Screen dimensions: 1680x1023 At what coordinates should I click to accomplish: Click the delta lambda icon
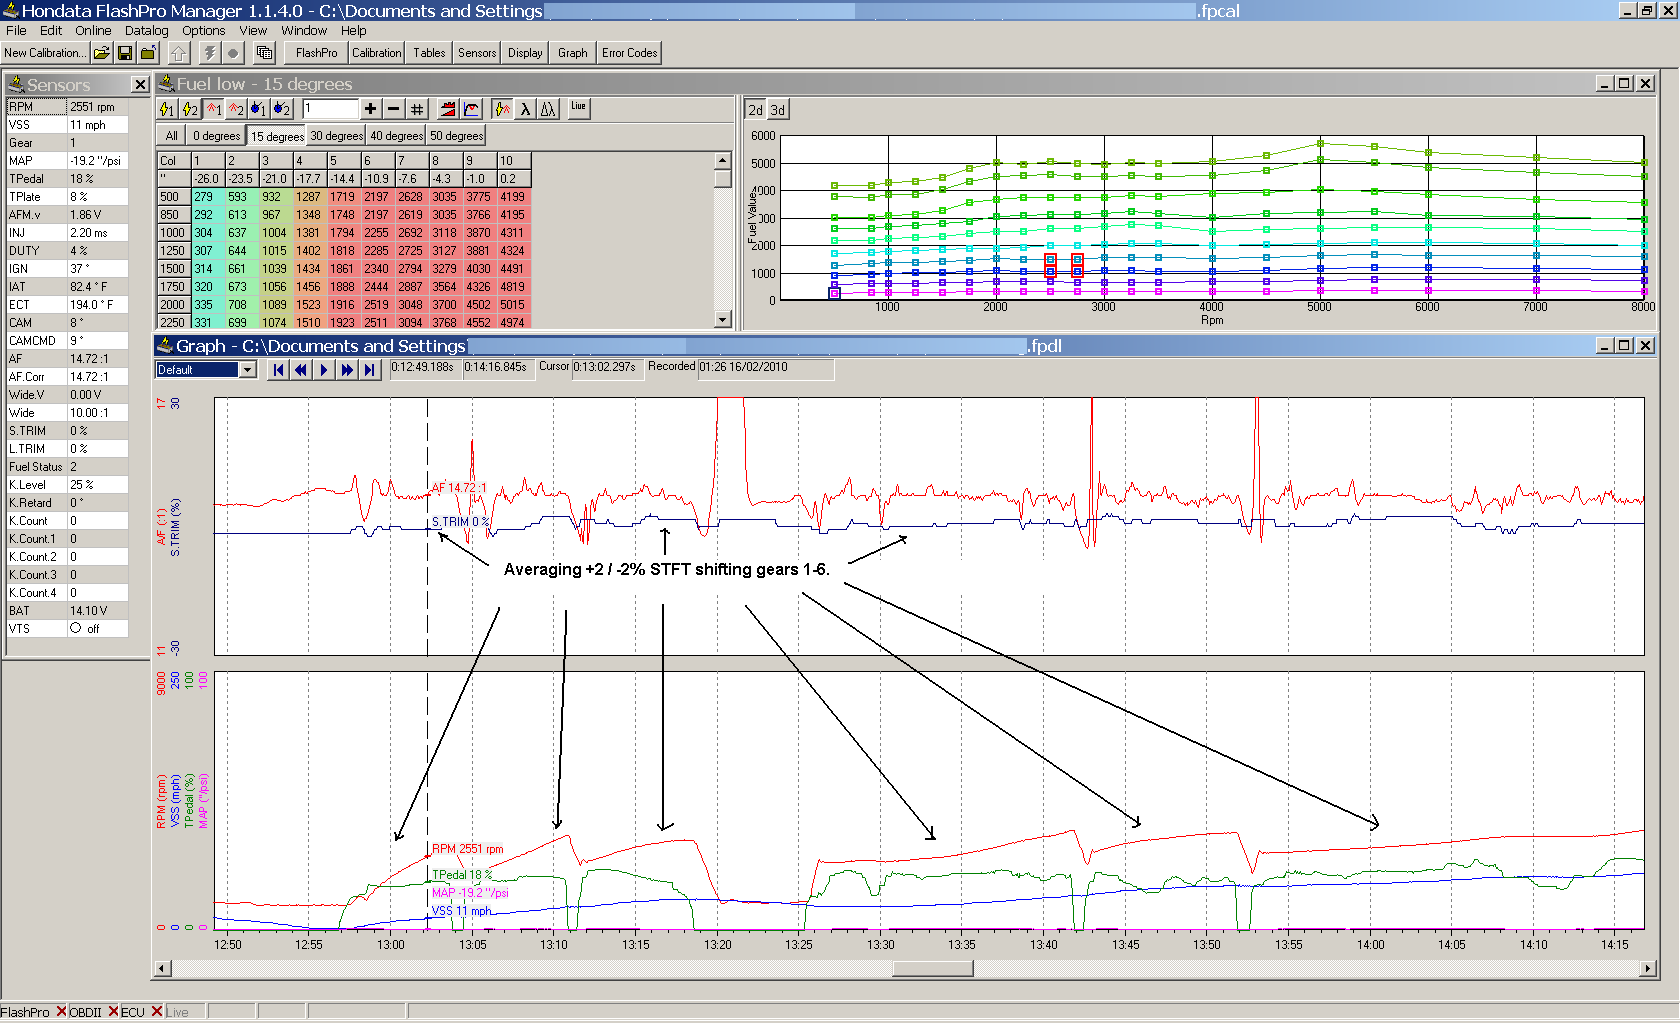pos(548,109)
